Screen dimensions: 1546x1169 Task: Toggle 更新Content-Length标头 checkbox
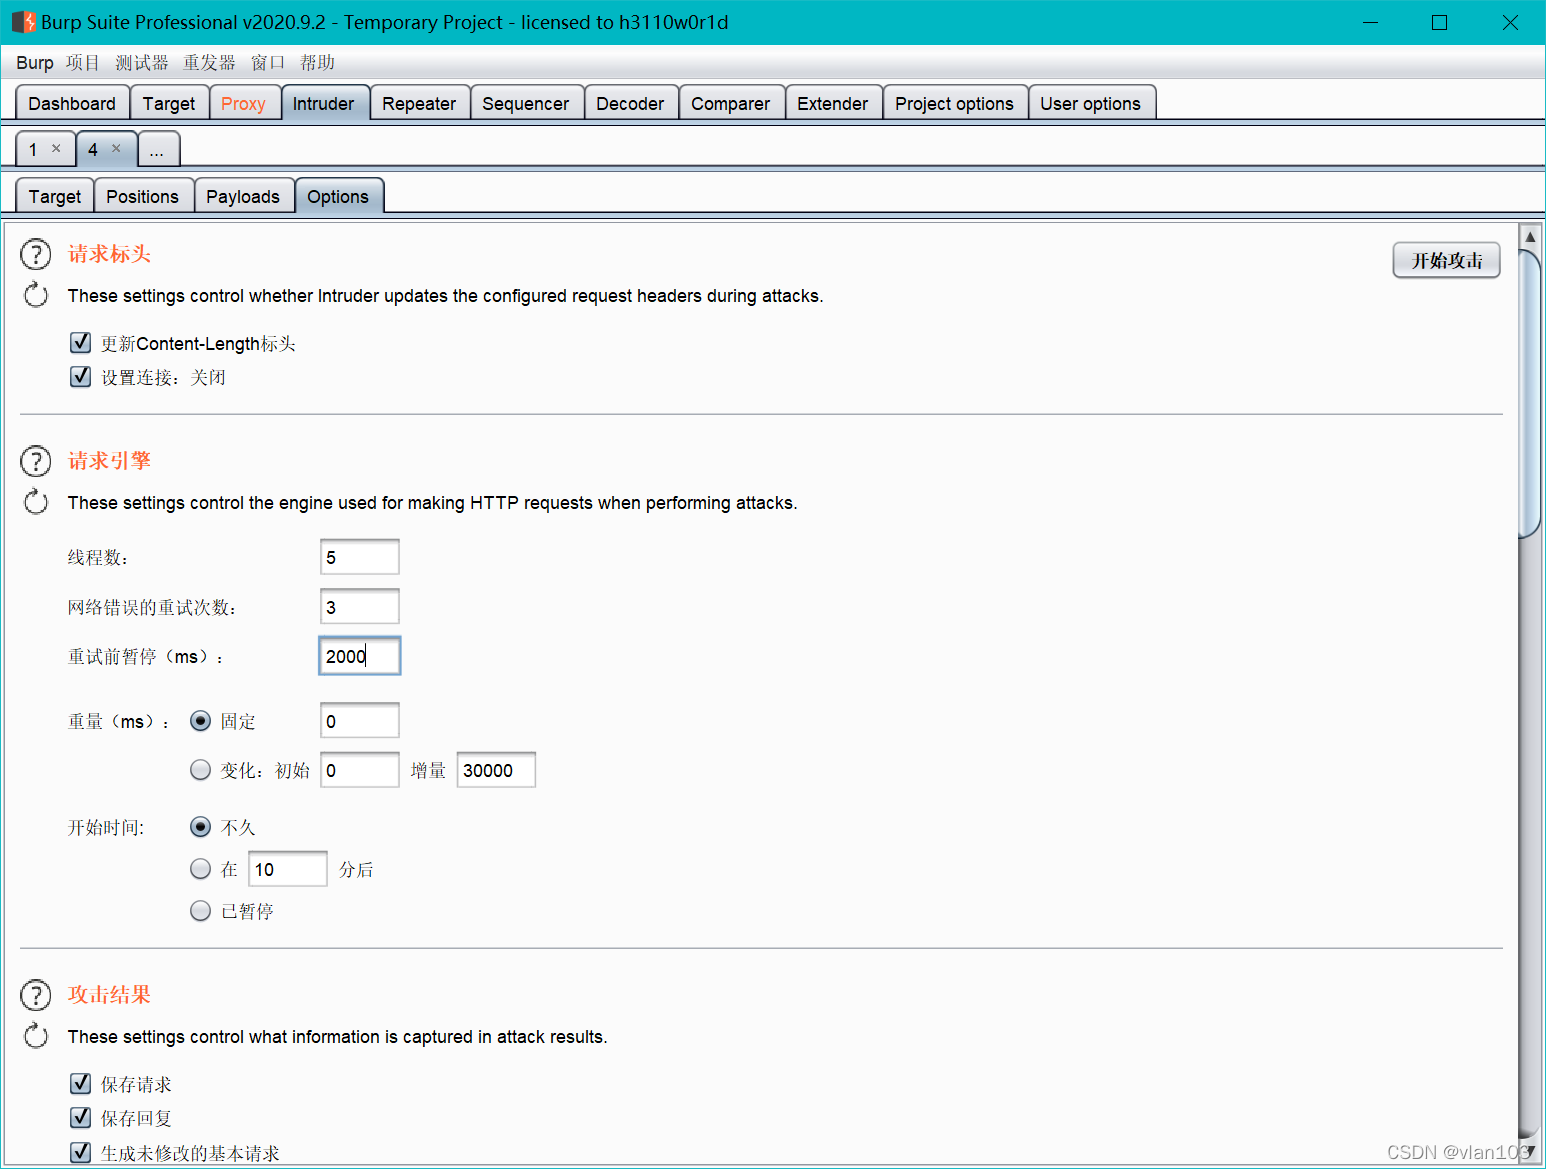[x=81, y=343]
